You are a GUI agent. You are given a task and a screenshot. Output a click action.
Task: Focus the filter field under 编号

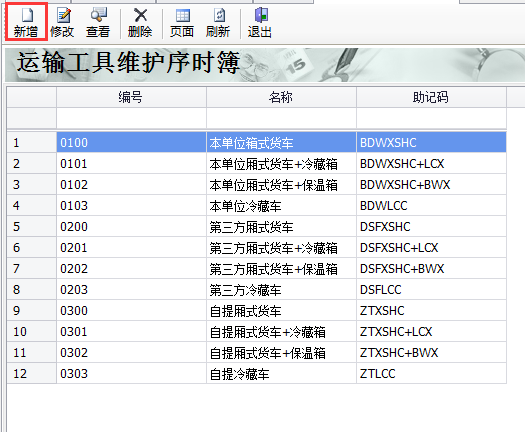[131, 118]
